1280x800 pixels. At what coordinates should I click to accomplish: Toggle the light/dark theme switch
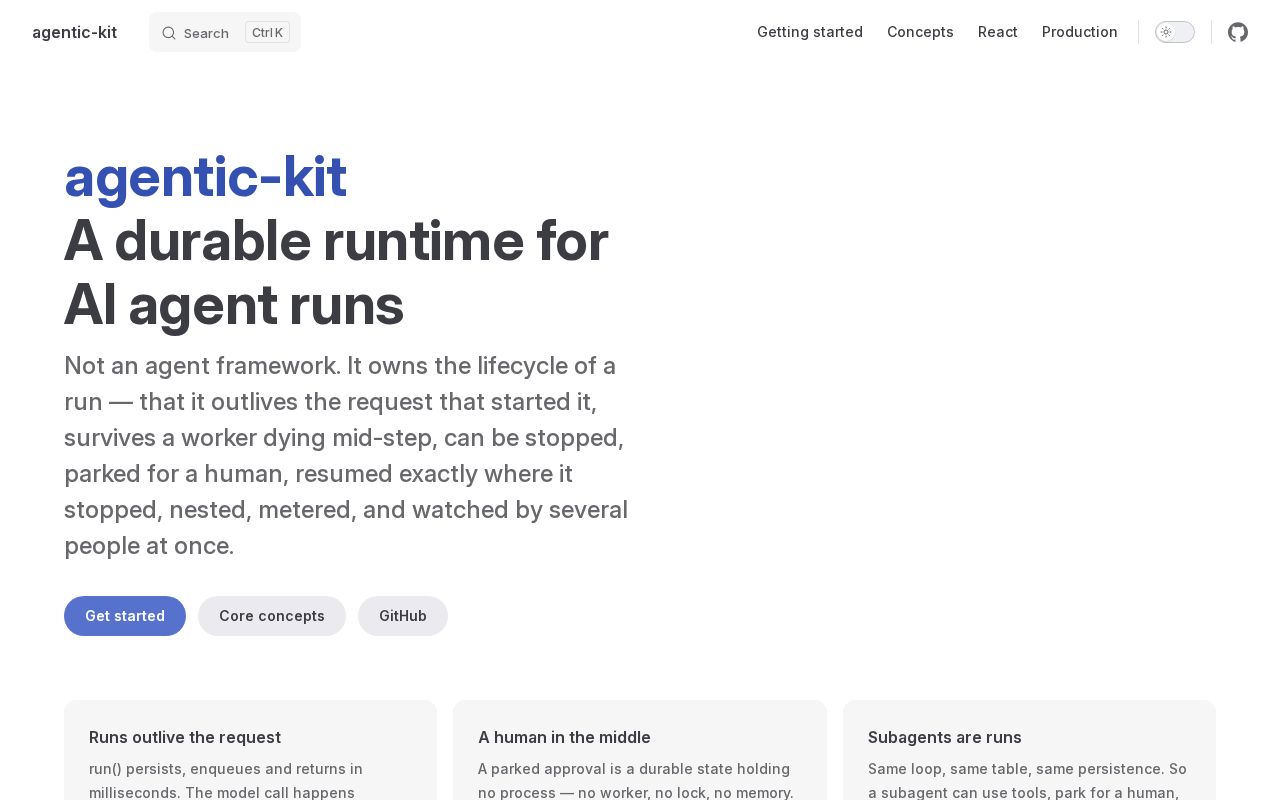coord(1175,32)
